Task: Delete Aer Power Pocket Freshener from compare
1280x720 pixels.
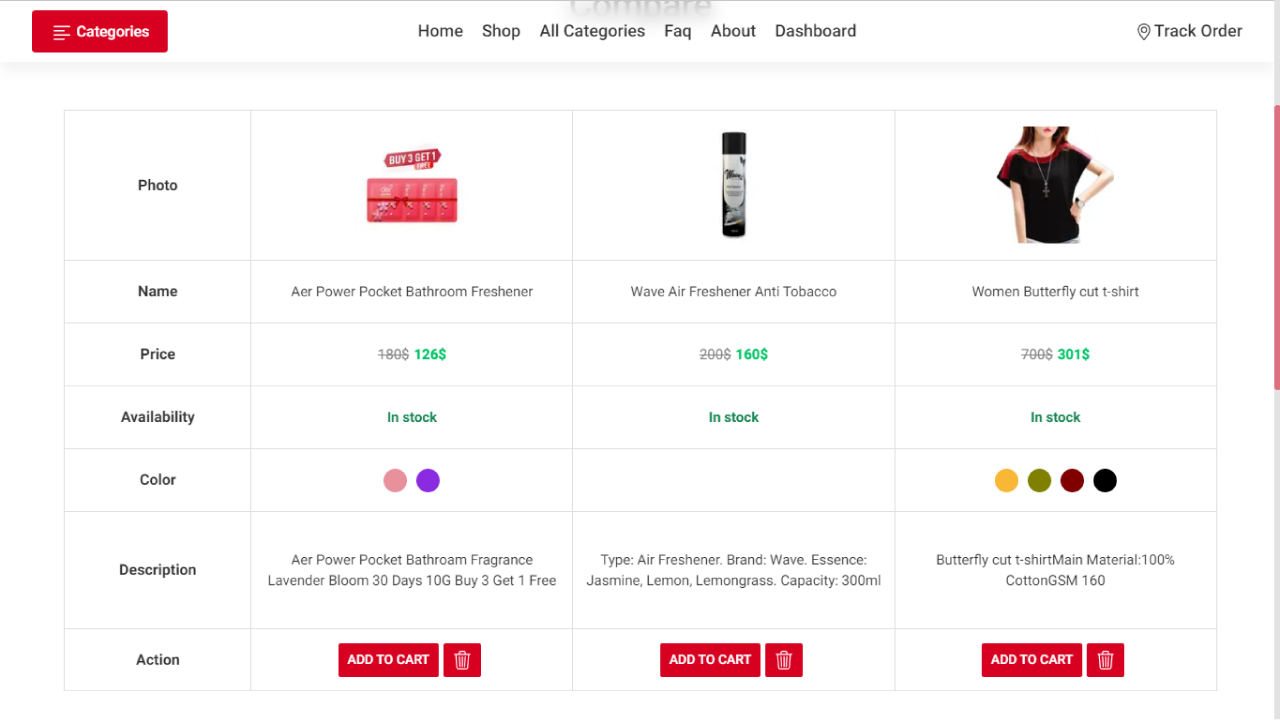Action: pyautogui.click(x=462, y=660)
